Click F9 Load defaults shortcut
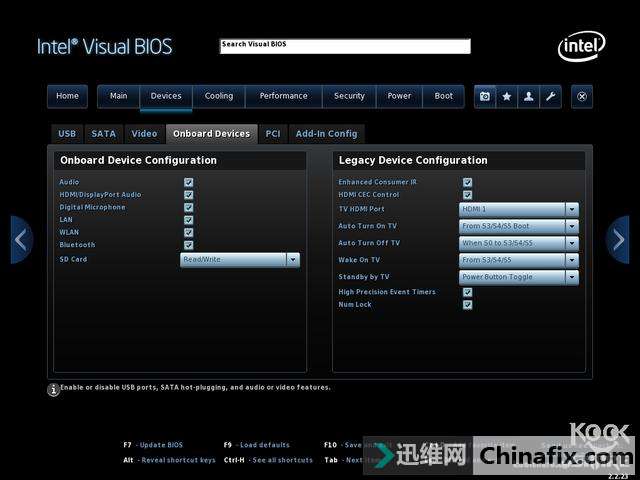This screenshot has width=640, height=480. (x=257, y=445)
